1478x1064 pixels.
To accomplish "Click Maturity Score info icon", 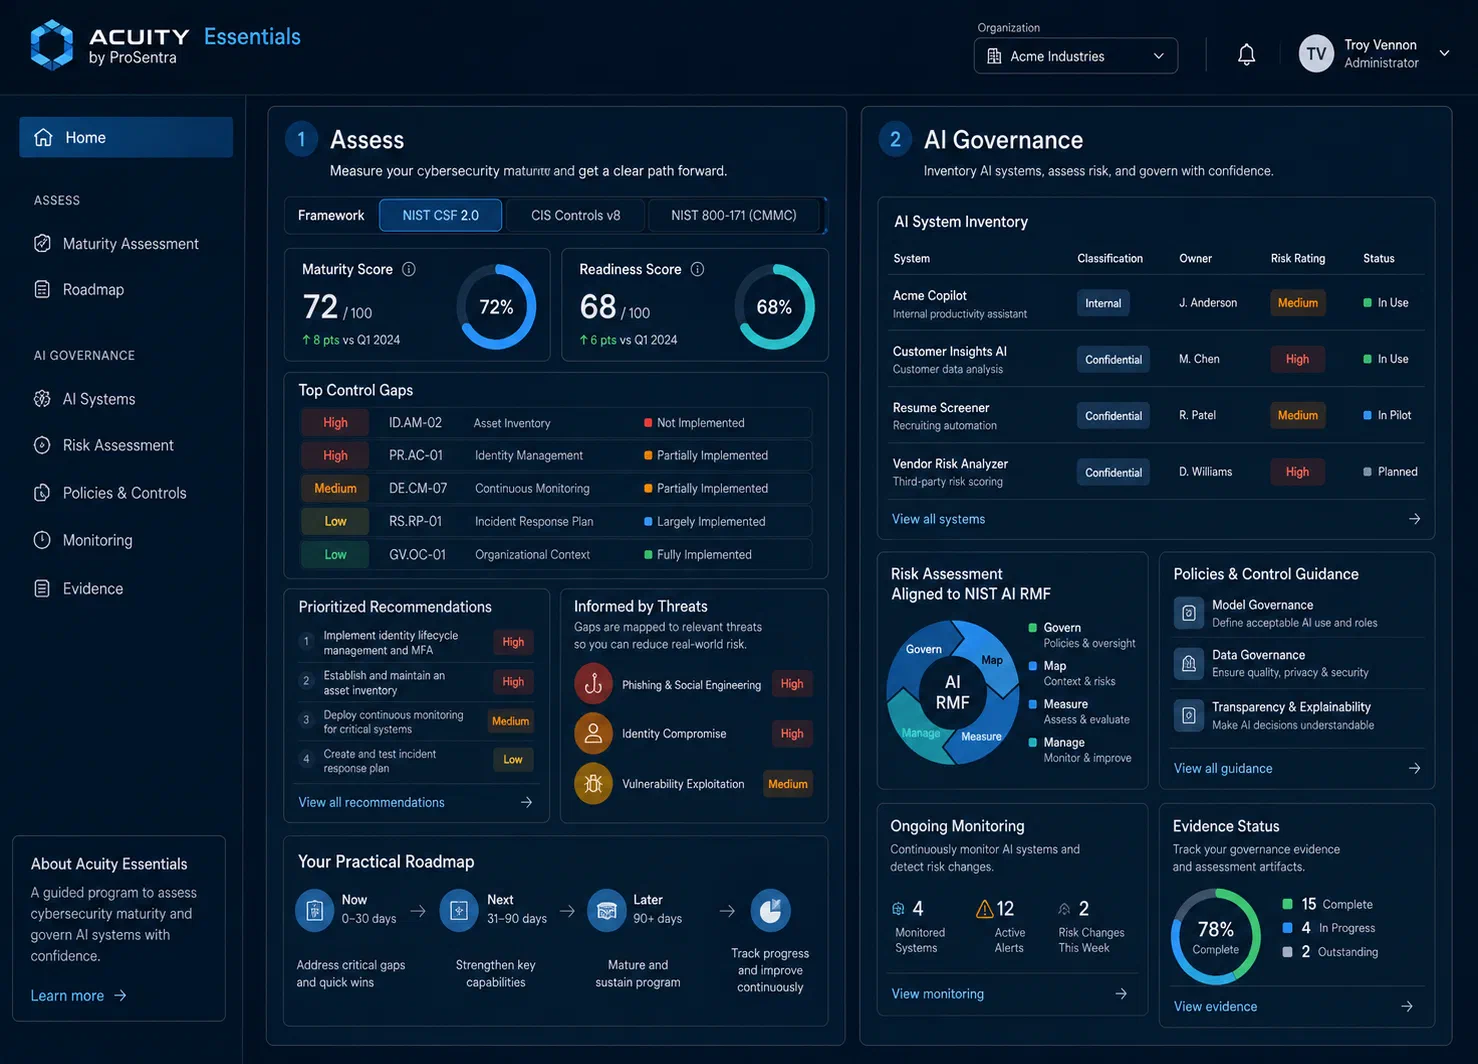I will pos(409,269).
